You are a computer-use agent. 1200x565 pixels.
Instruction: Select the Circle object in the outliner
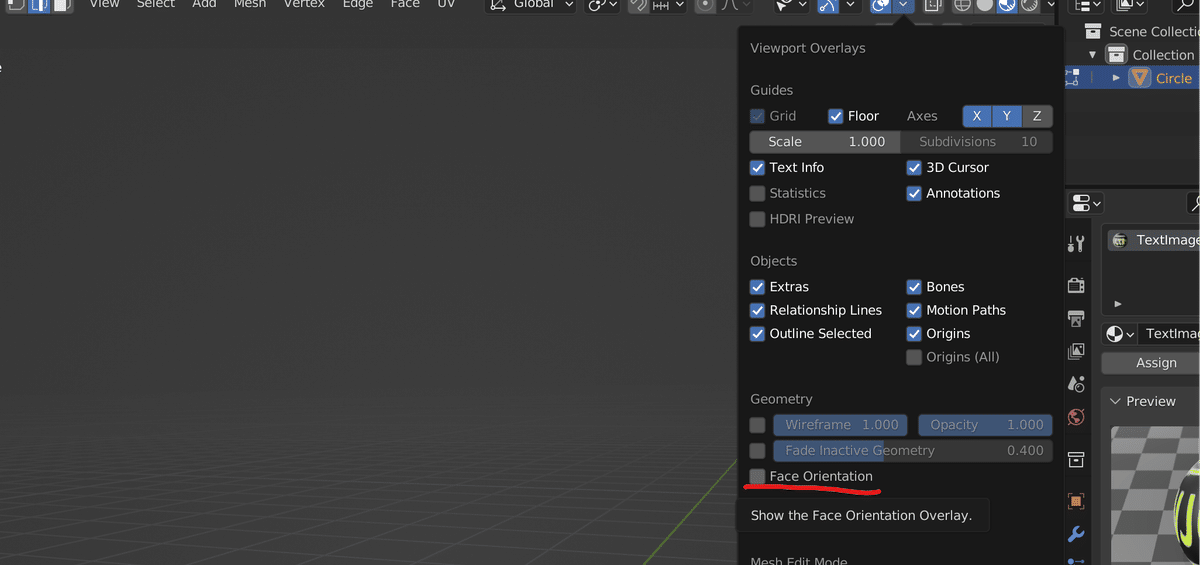(1173, 78)
